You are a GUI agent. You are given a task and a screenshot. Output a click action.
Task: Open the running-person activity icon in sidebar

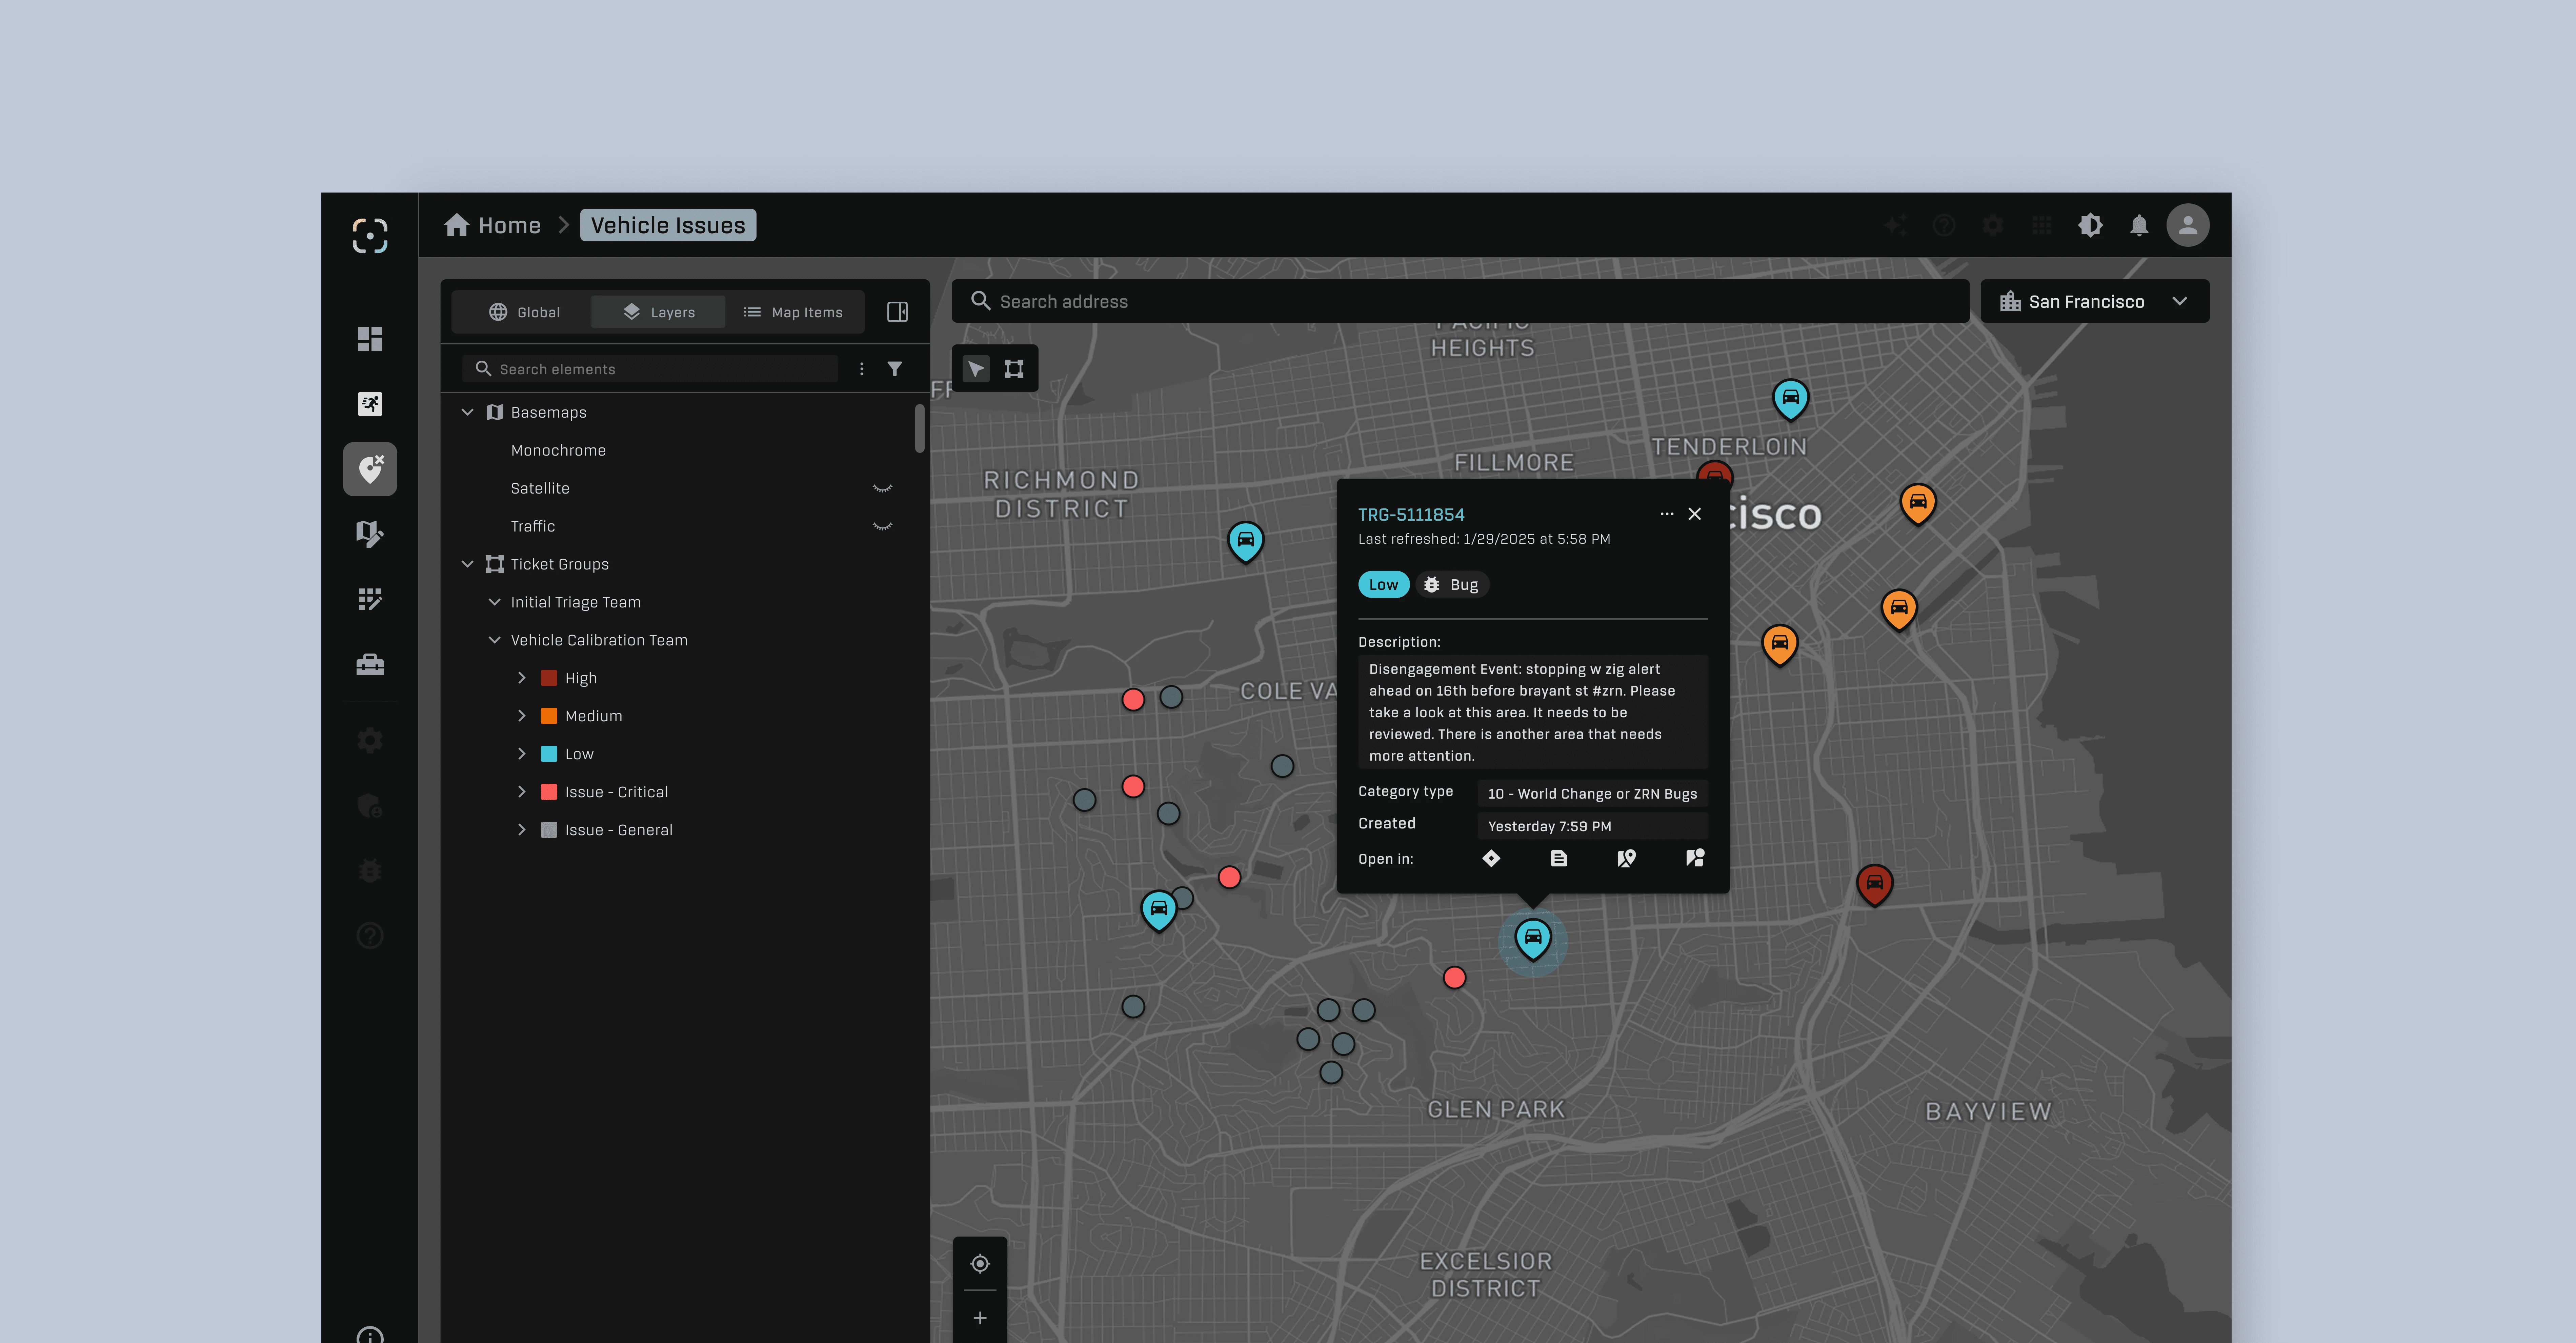[x=370, y=404]
